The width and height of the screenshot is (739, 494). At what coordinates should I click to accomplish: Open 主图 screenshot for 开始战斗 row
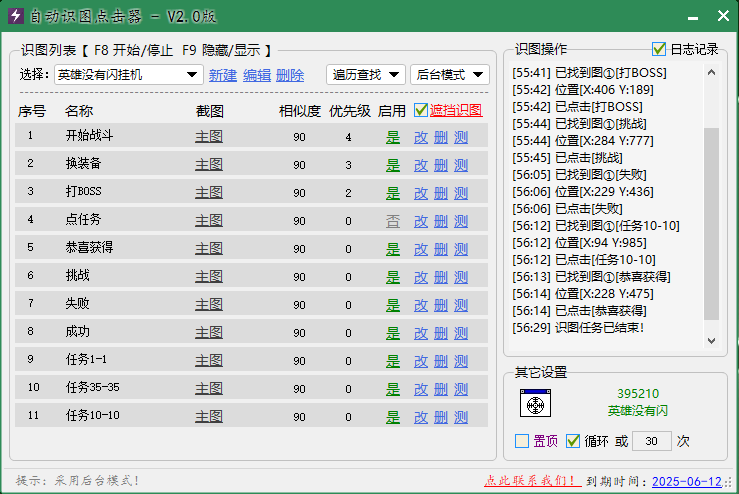pos(209,136)
